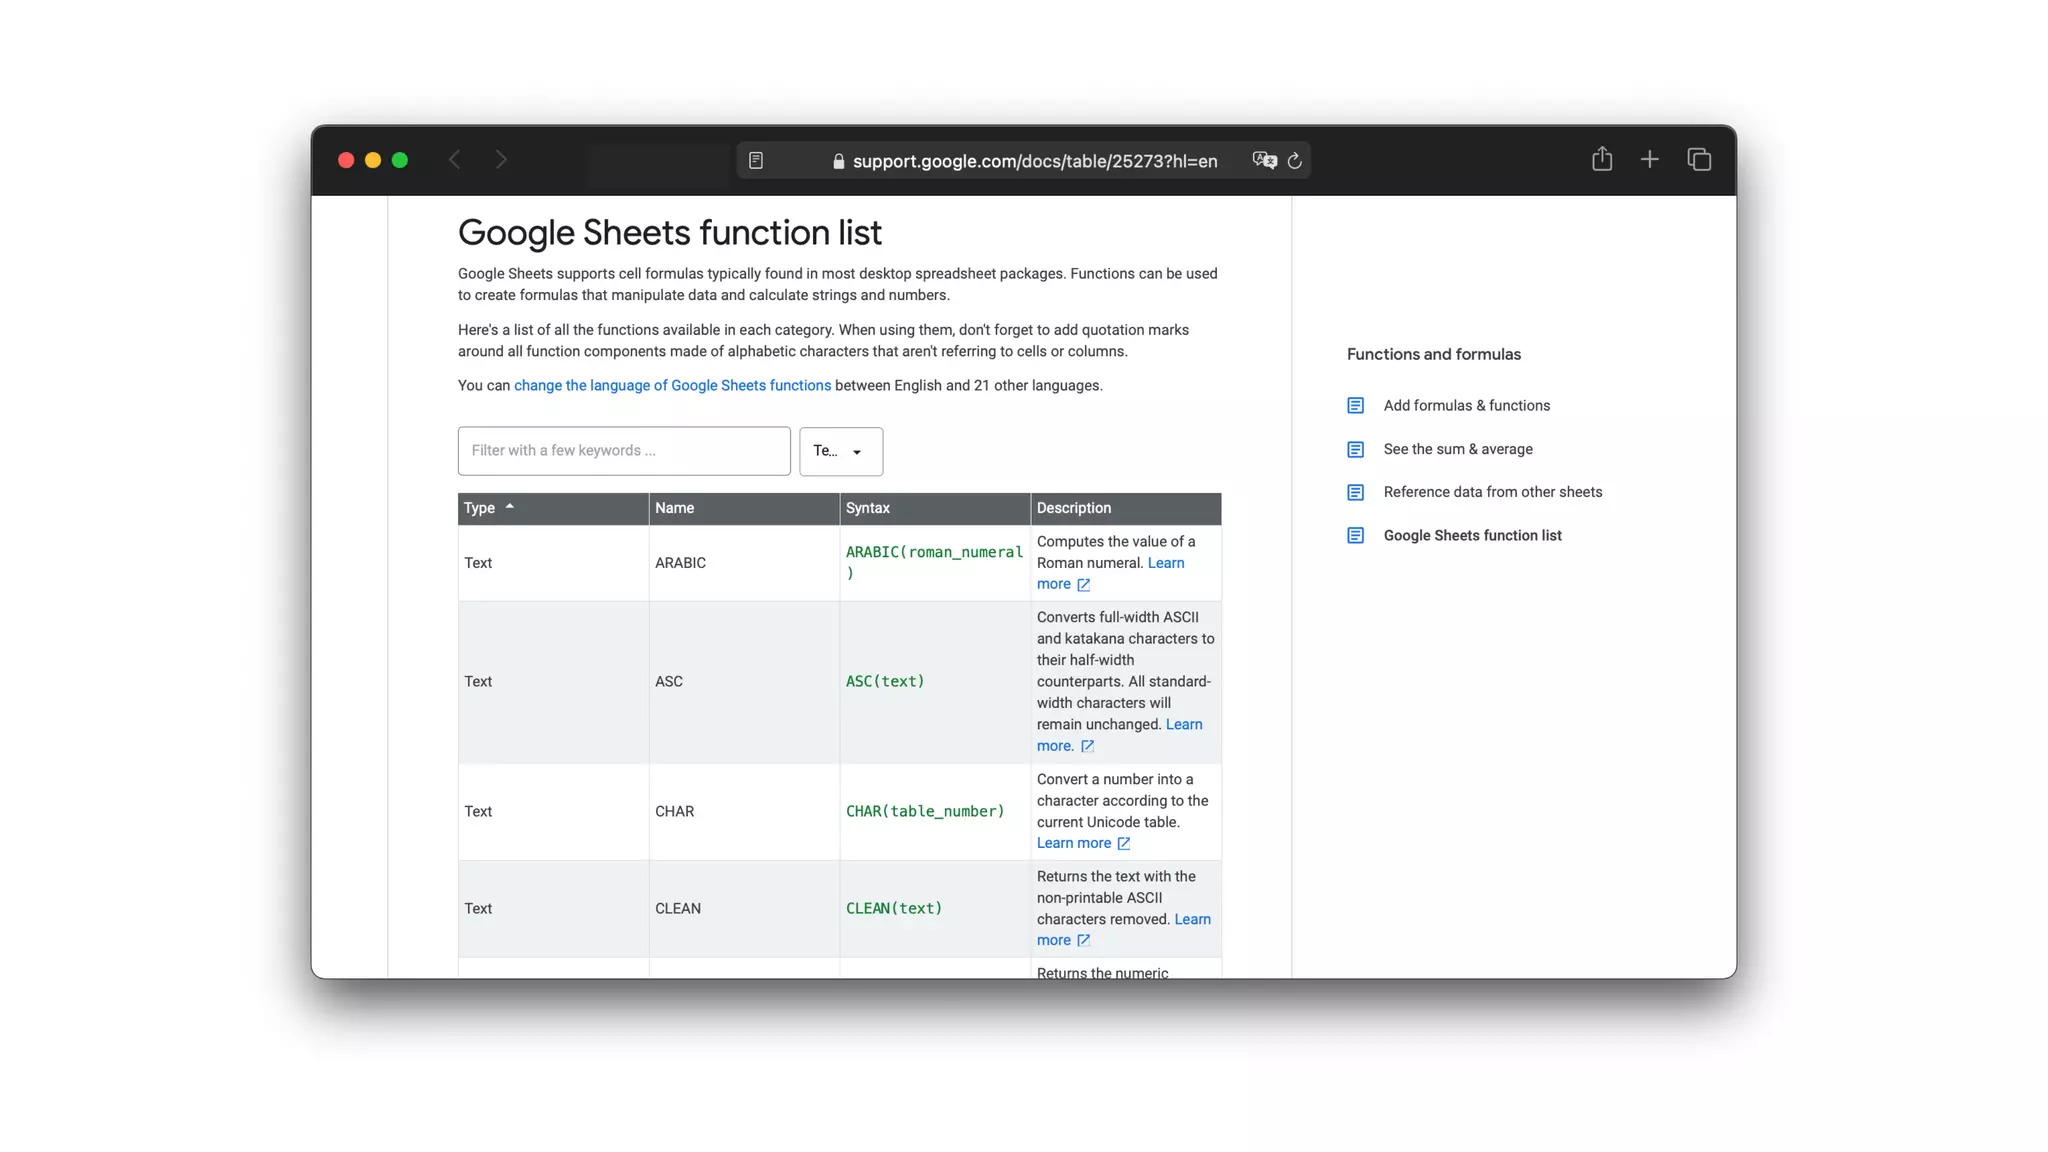The image size is (2048, 1152).
Task: Open Reference data from other sheets article
Action: pos(1492,492)
